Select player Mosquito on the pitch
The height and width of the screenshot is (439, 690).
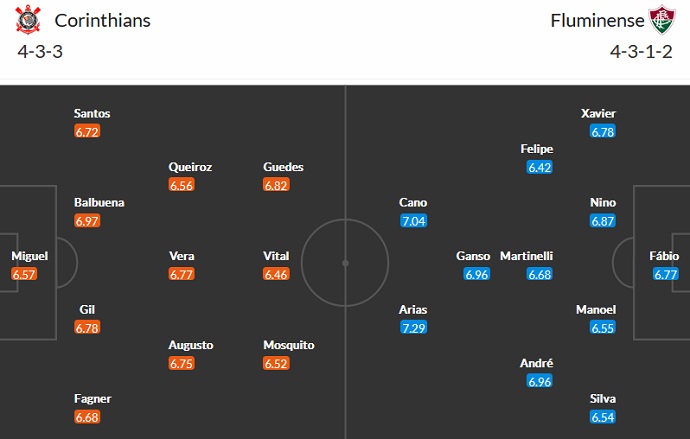click(289, 345)
